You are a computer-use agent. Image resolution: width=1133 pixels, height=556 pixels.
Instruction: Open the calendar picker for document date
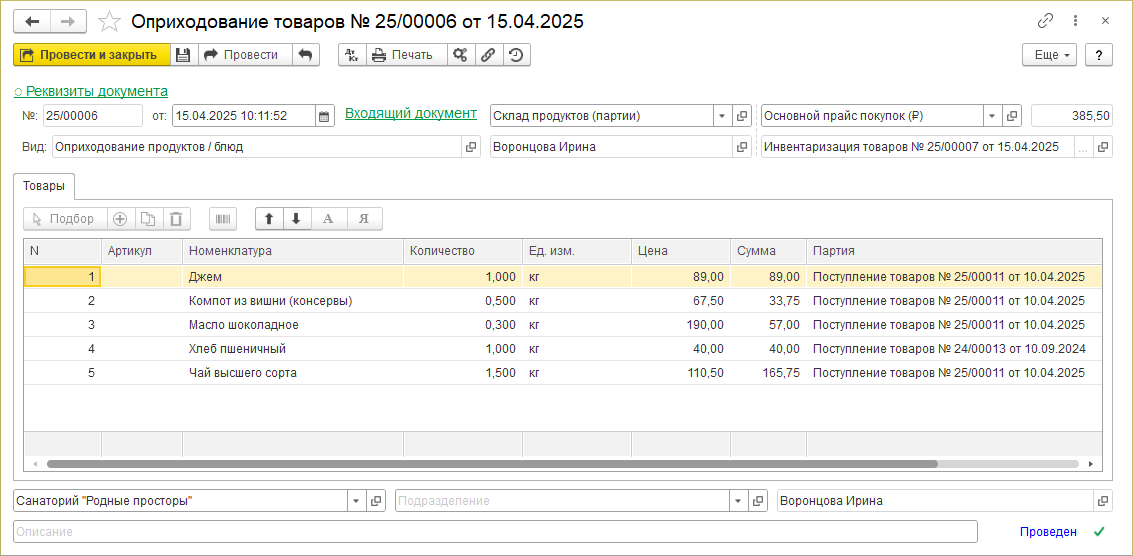click(324, 116)
